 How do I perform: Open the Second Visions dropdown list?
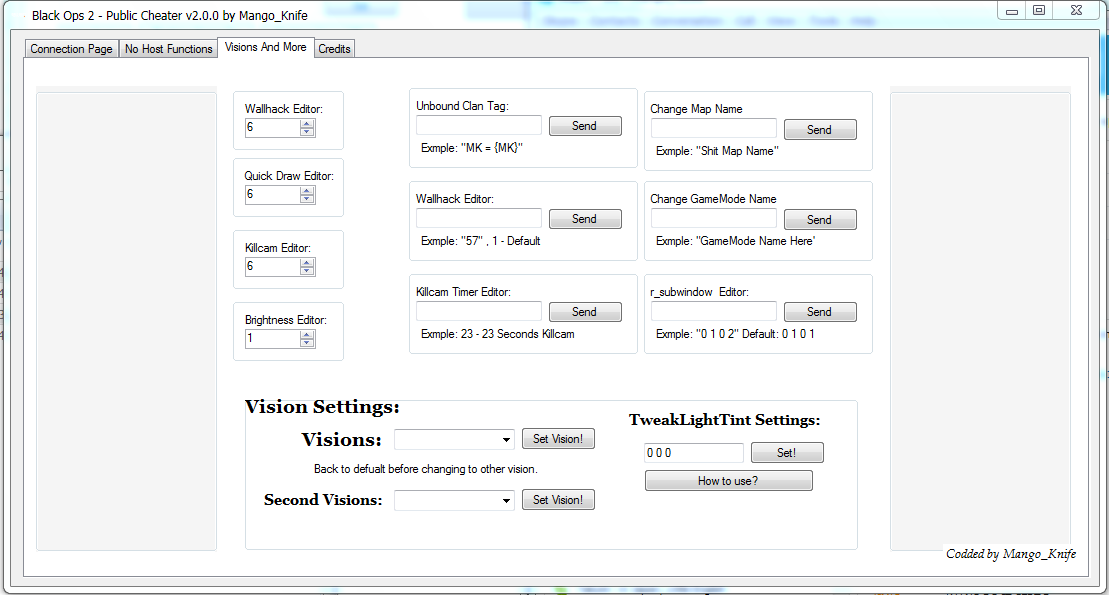[506, 501]
